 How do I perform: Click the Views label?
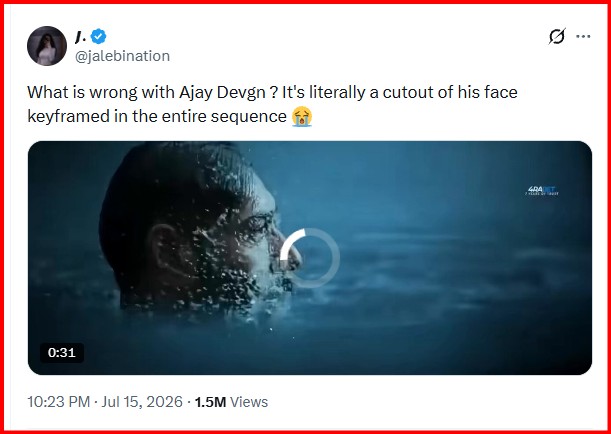click(x=249, y=402)
